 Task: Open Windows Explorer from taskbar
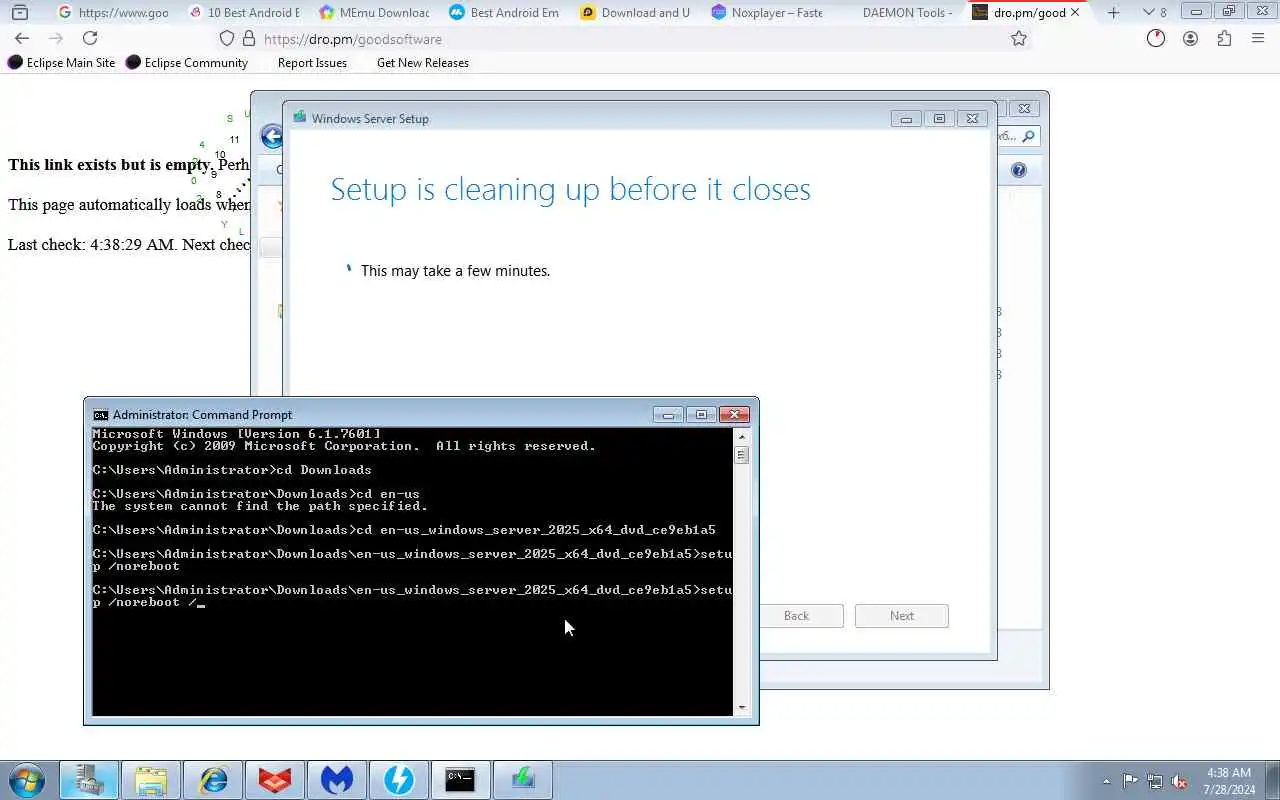tap(151, 780)
